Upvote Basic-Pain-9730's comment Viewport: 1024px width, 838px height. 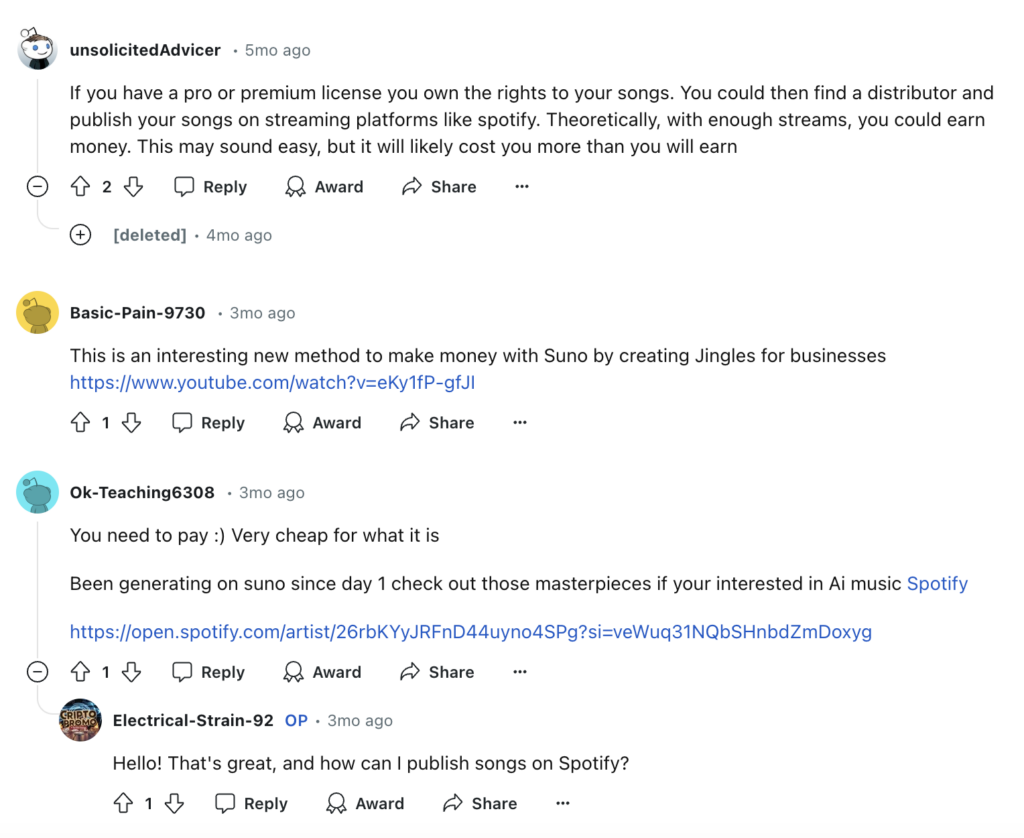[80, 423]
